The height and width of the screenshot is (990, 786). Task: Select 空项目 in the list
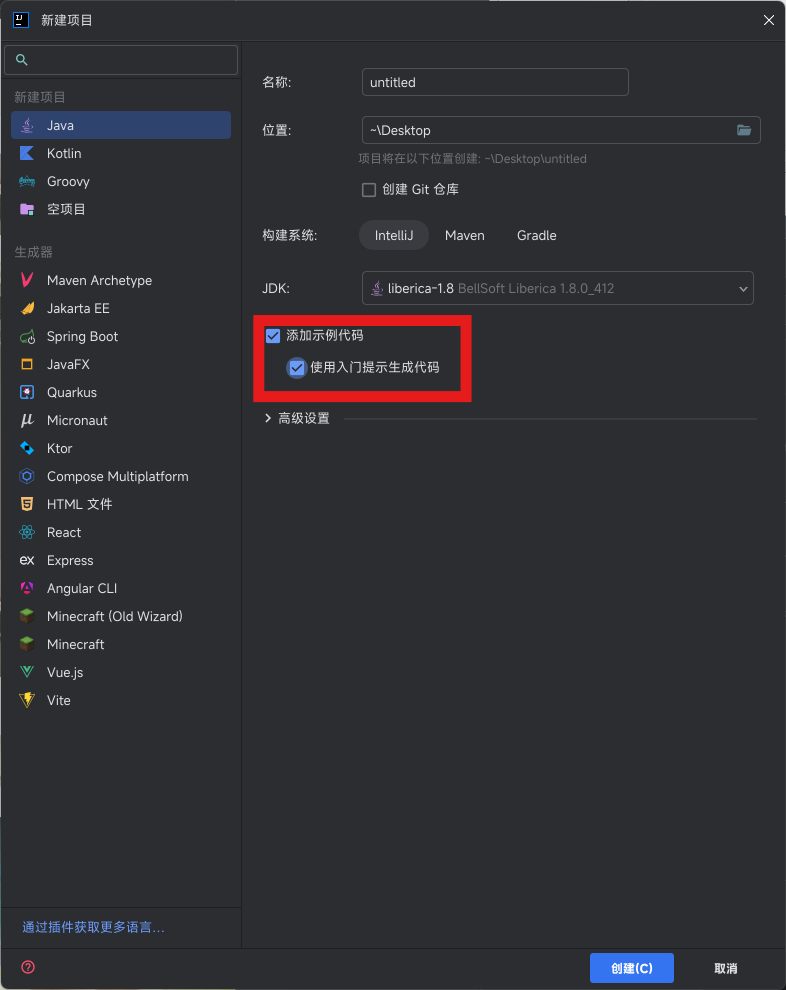pyautogui.click(x=121, y=209)
